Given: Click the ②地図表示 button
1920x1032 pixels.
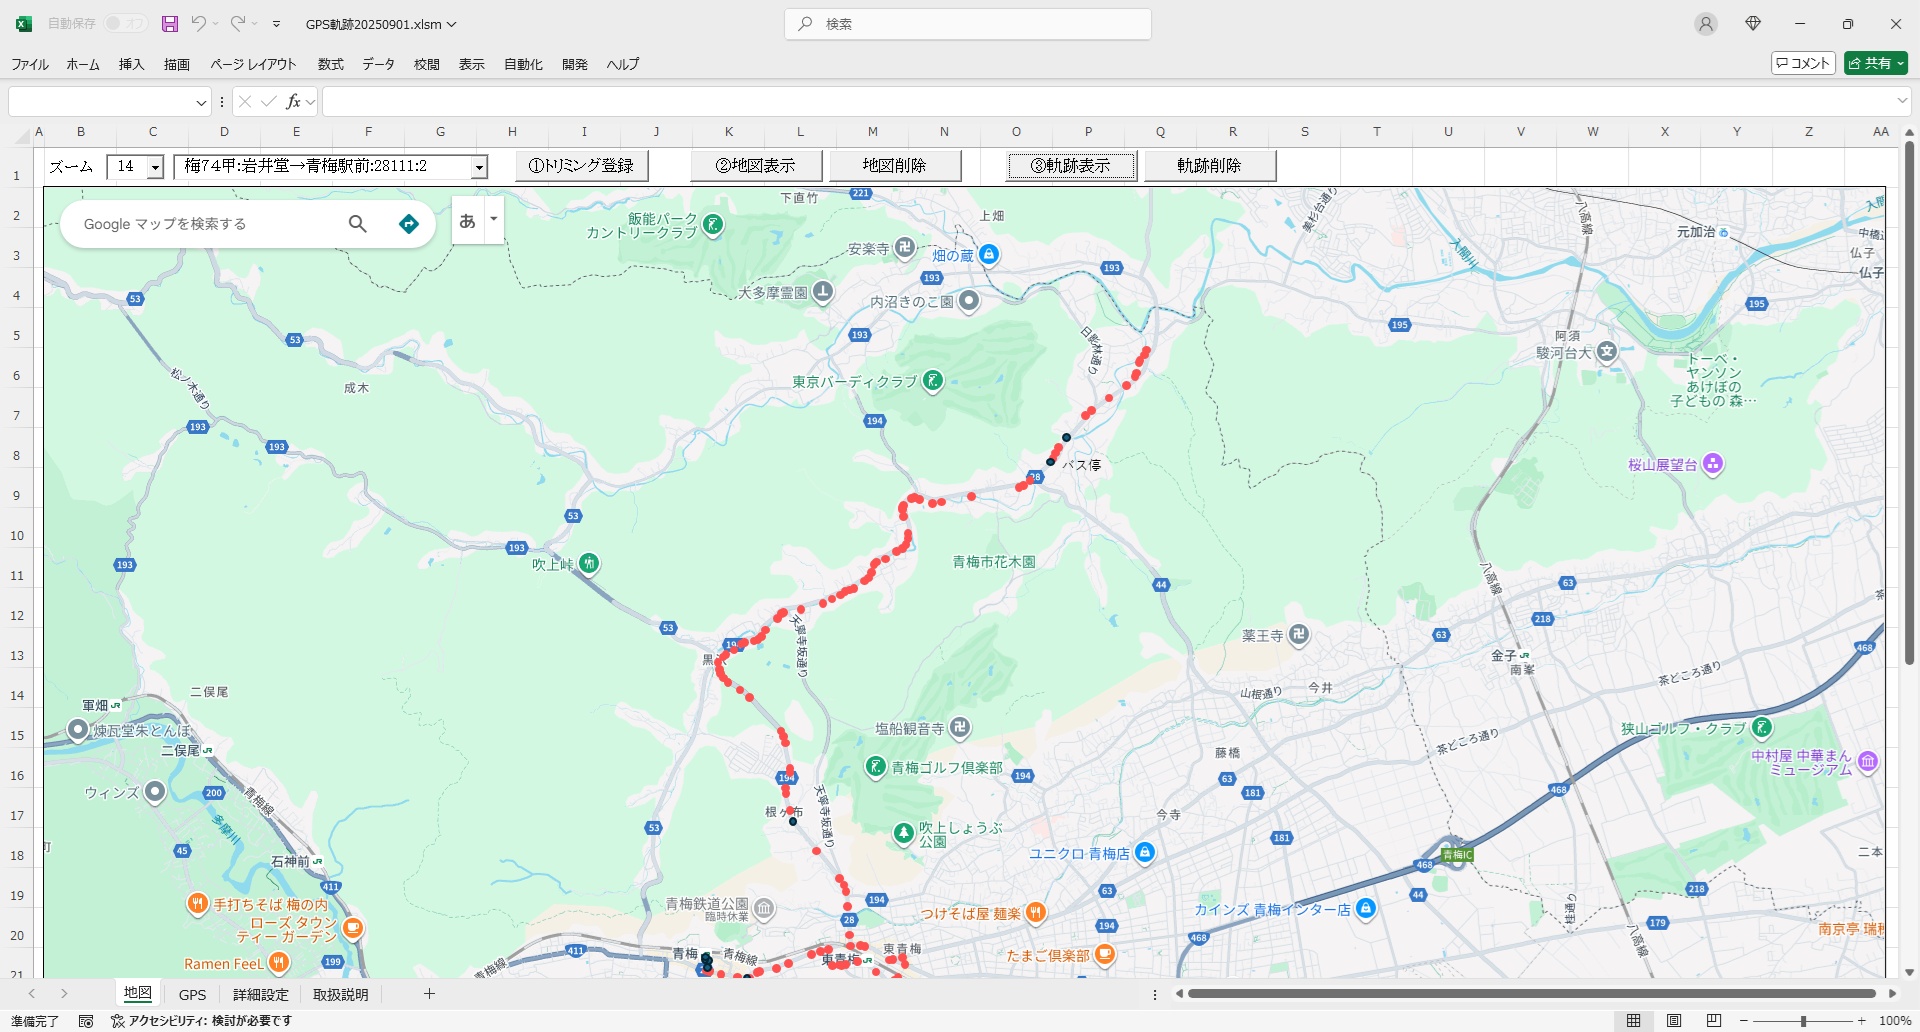Looking at the screenshot, I should [x=756, y=166].
